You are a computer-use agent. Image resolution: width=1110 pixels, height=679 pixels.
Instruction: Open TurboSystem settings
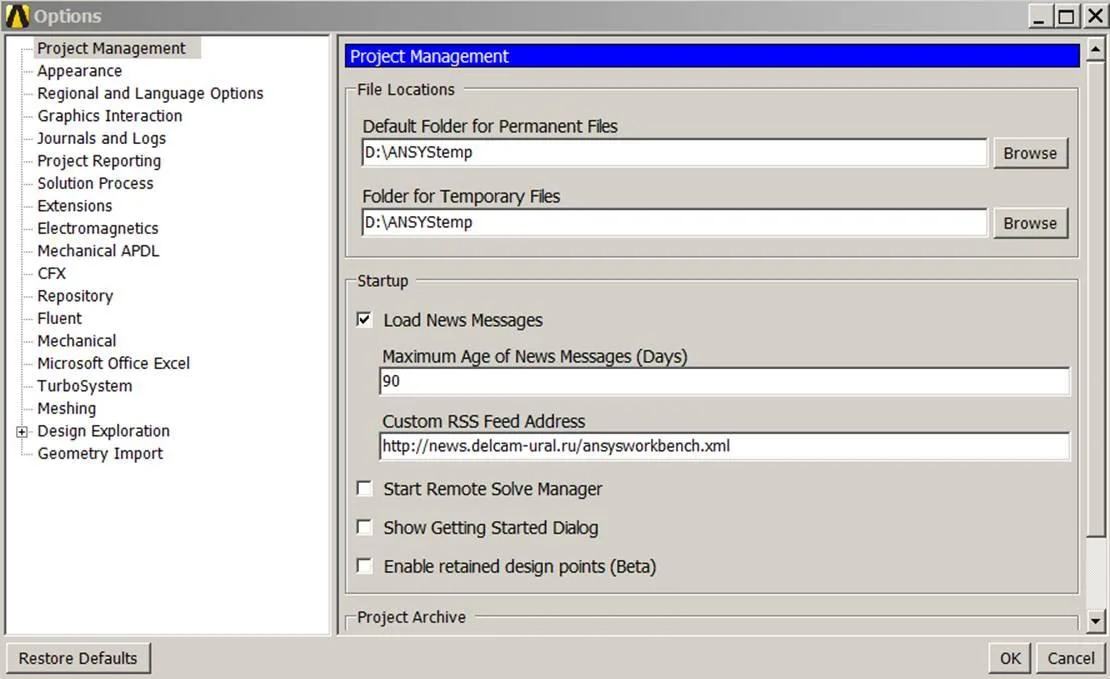pyautogui.click(x=84, y=386)
